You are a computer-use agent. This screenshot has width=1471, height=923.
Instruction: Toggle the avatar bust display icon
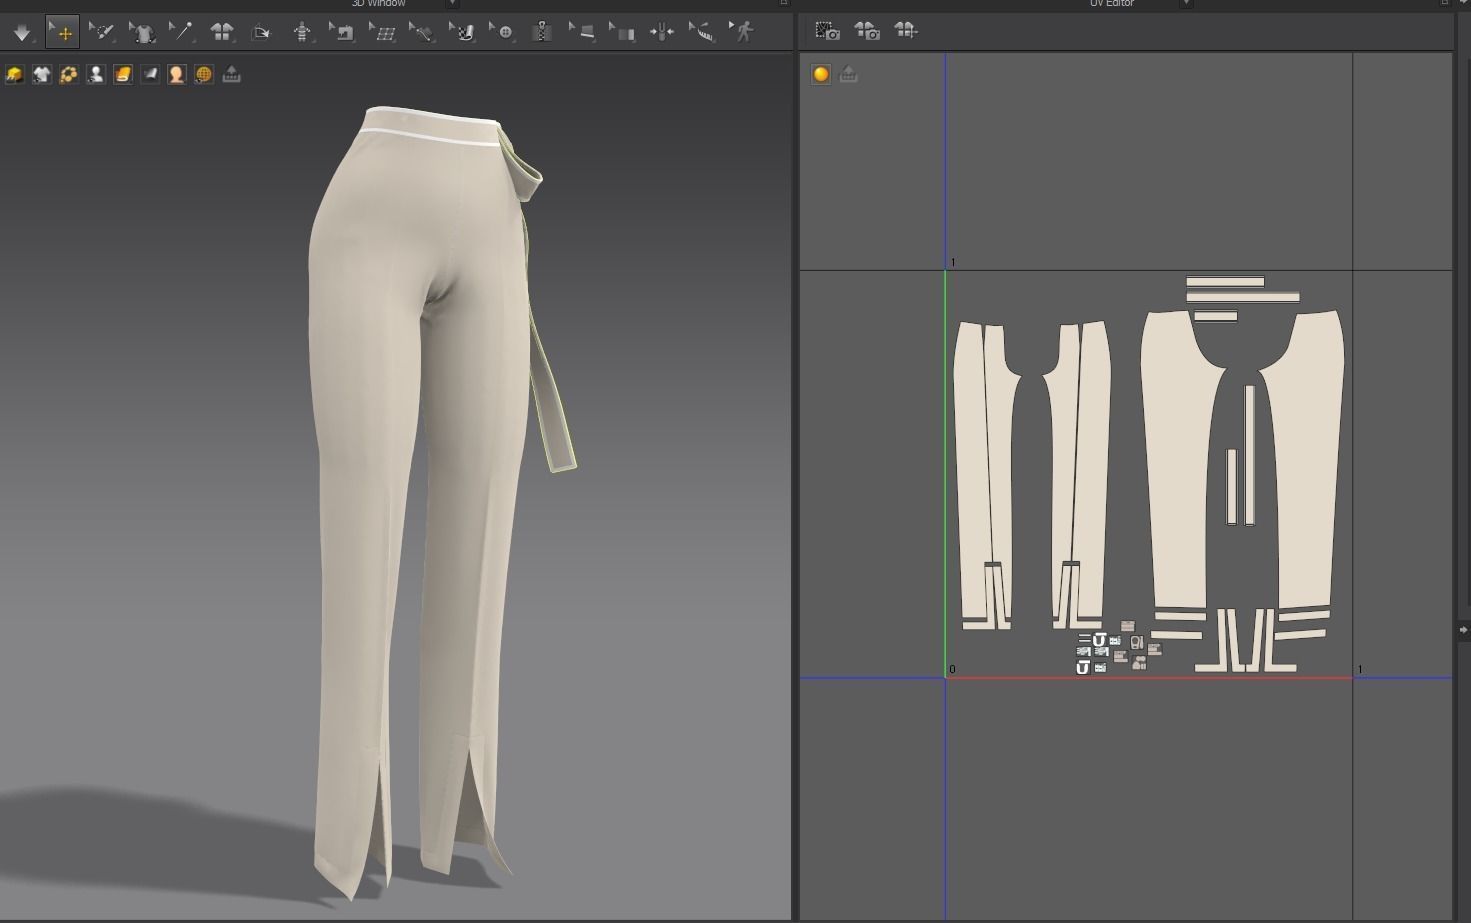coord(95,74)
